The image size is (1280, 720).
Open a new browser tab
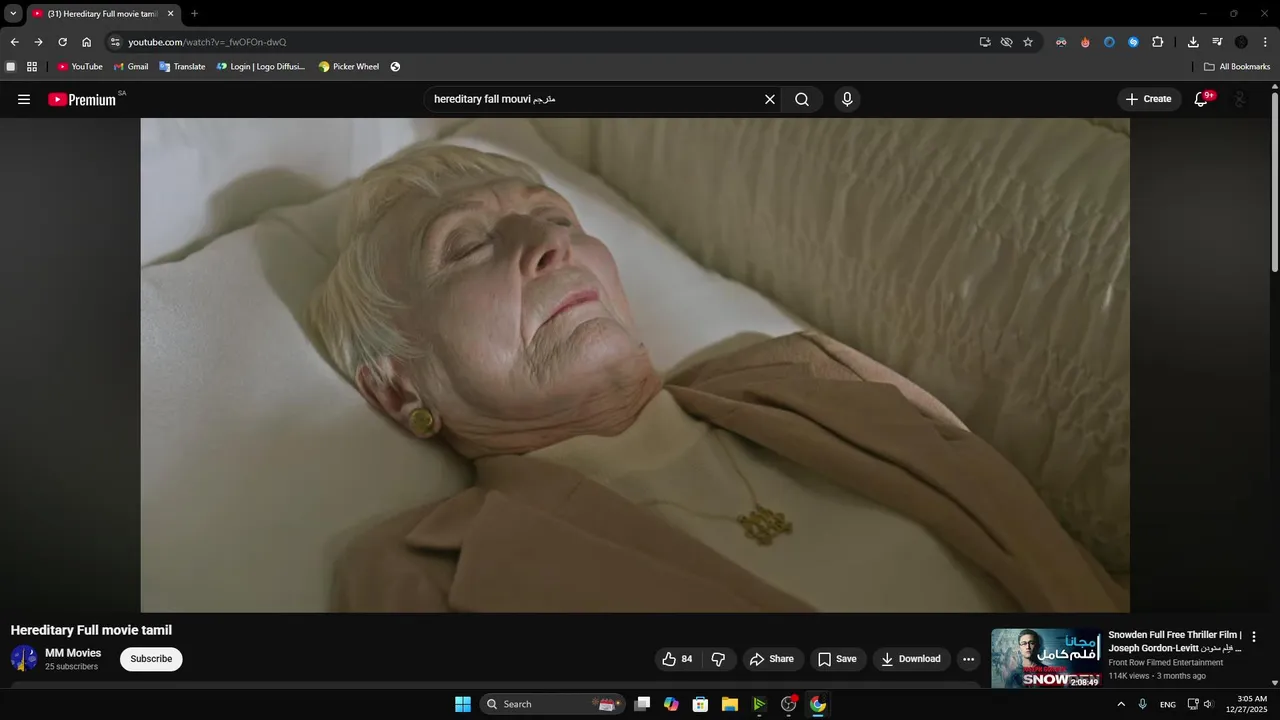point(194,14)
